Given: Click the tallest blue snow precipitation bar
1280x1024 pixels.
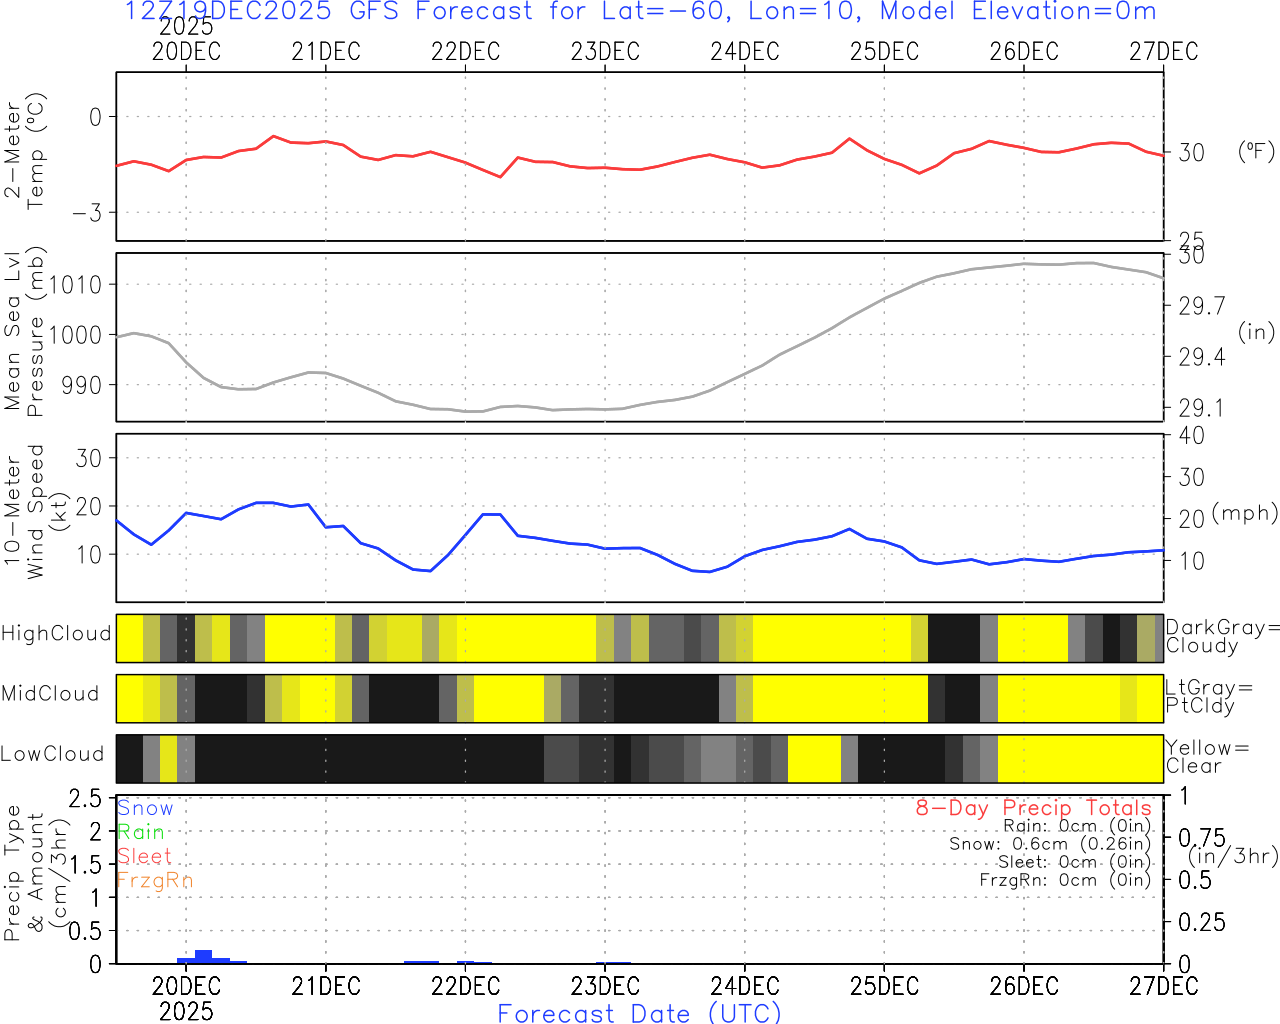Looking at the screenshot, I should (203, 956).
